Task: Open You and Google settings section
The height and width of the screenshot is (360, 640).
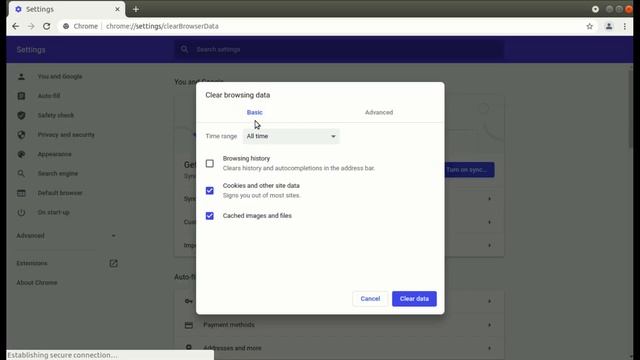Action: coord(60,76)
